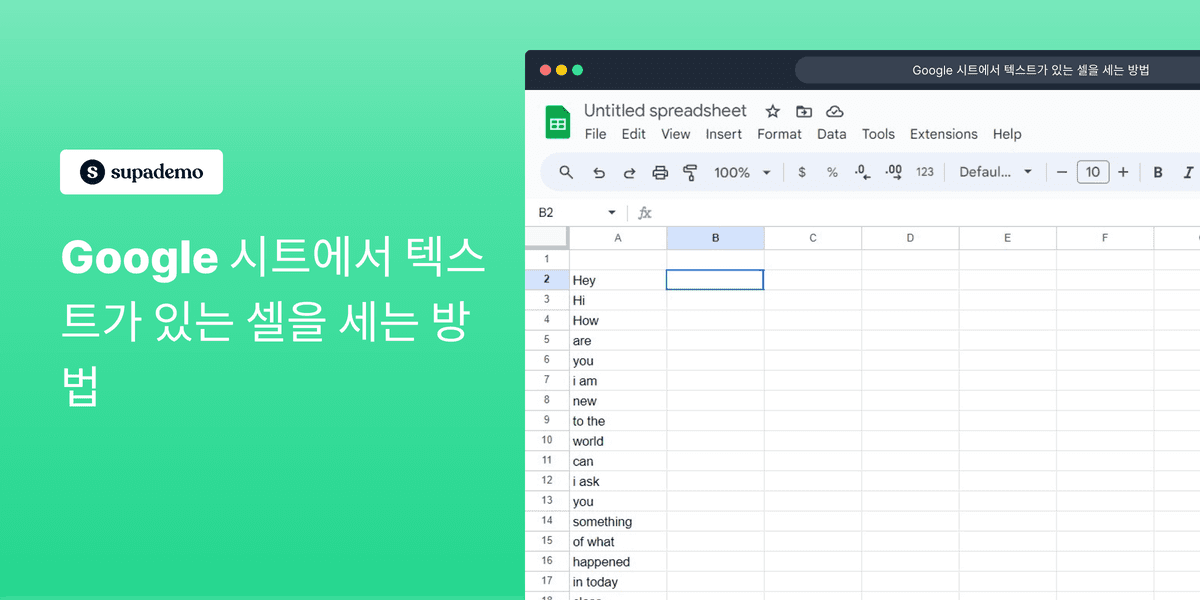The width and height of the screenshot is (1200, 600).
Task: Apply percent format icon
Action: pyautogui.click(x=832, y=171)
